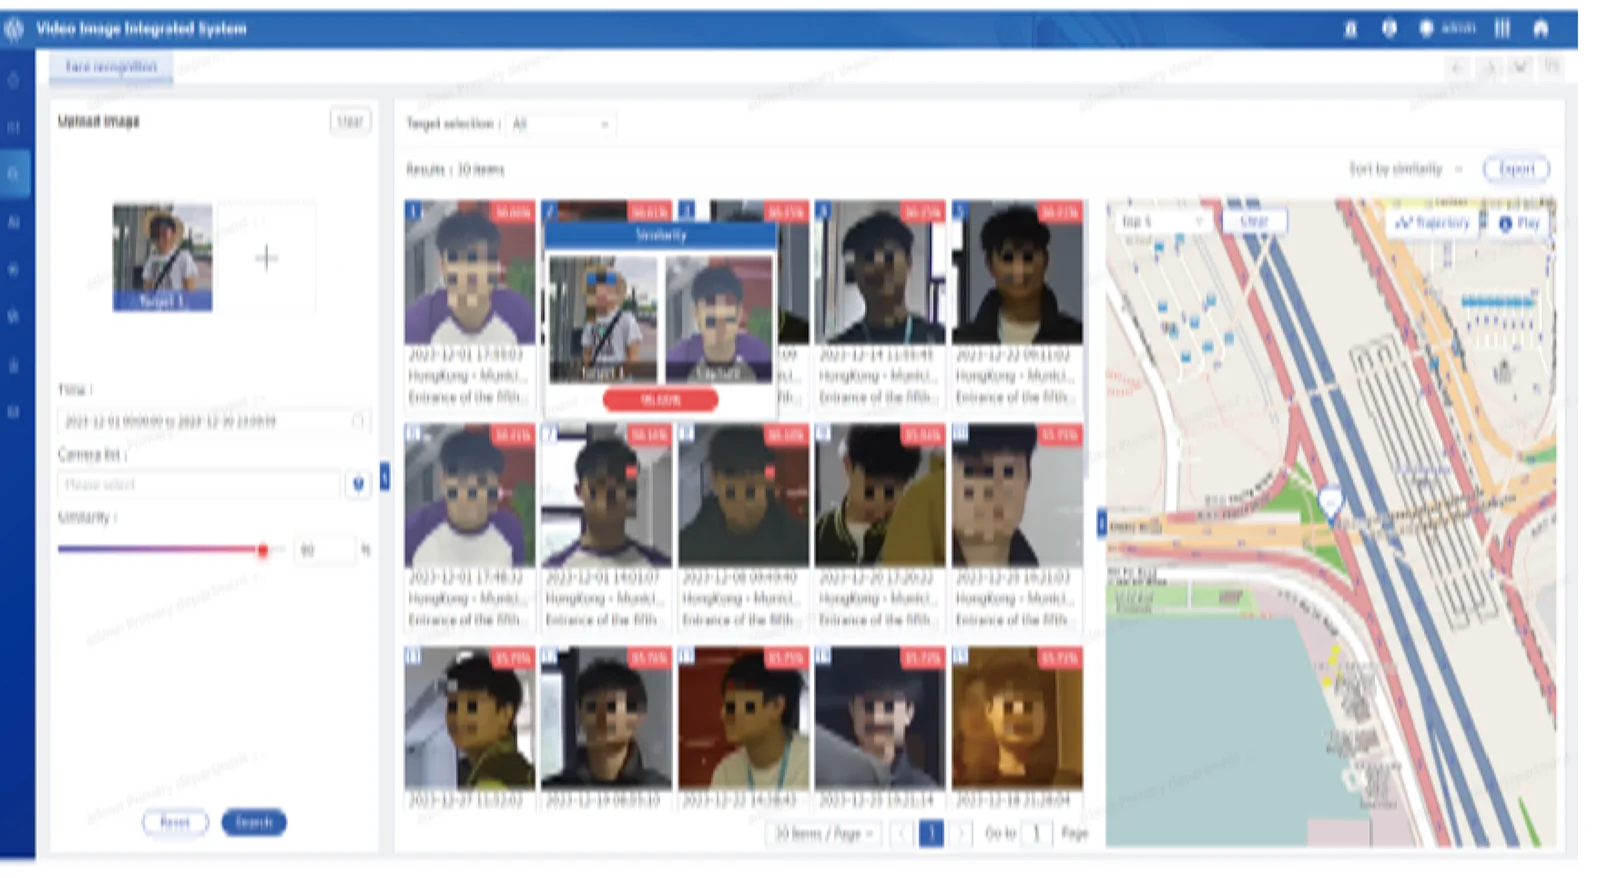Click the Export button
1600x878 pixels.
(x=1516, y=169)
